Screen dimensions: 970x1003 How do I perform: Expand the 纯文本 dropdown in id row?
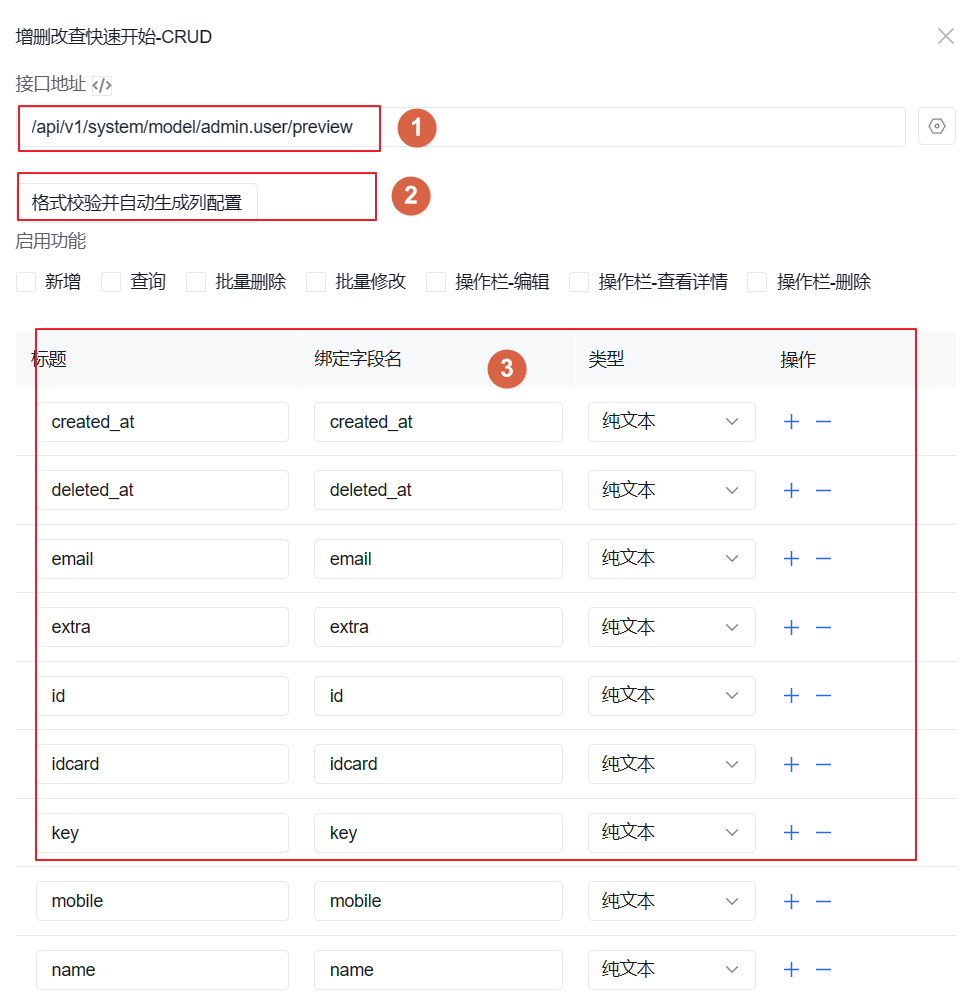[x=671, y=696]
